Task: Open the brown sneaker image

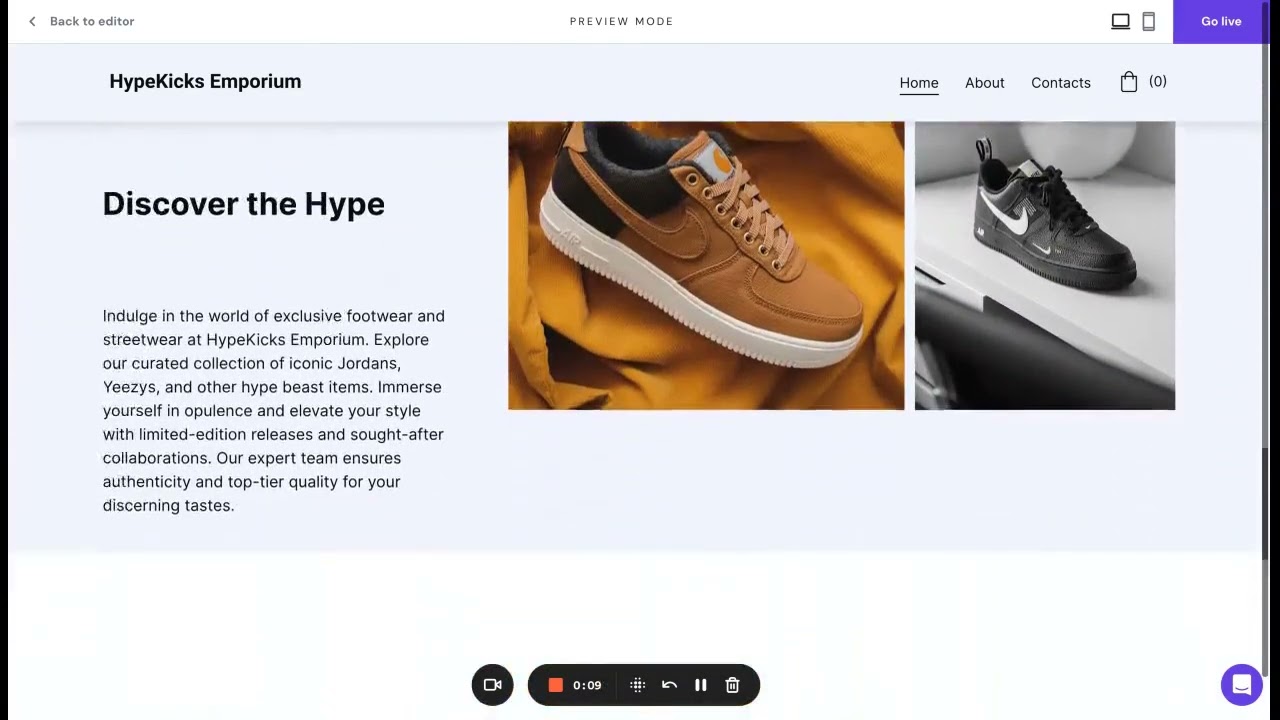Action: (x=706, y=266)
